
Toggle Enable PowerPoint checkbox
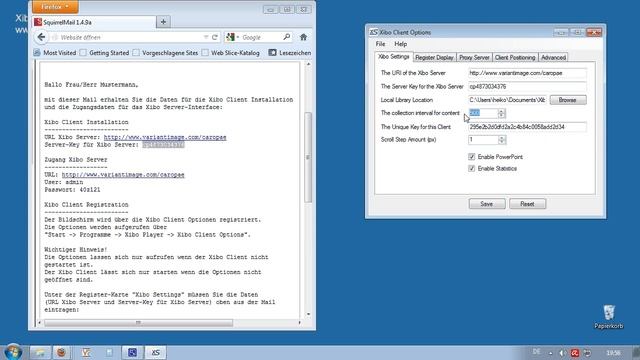point(472,157)
